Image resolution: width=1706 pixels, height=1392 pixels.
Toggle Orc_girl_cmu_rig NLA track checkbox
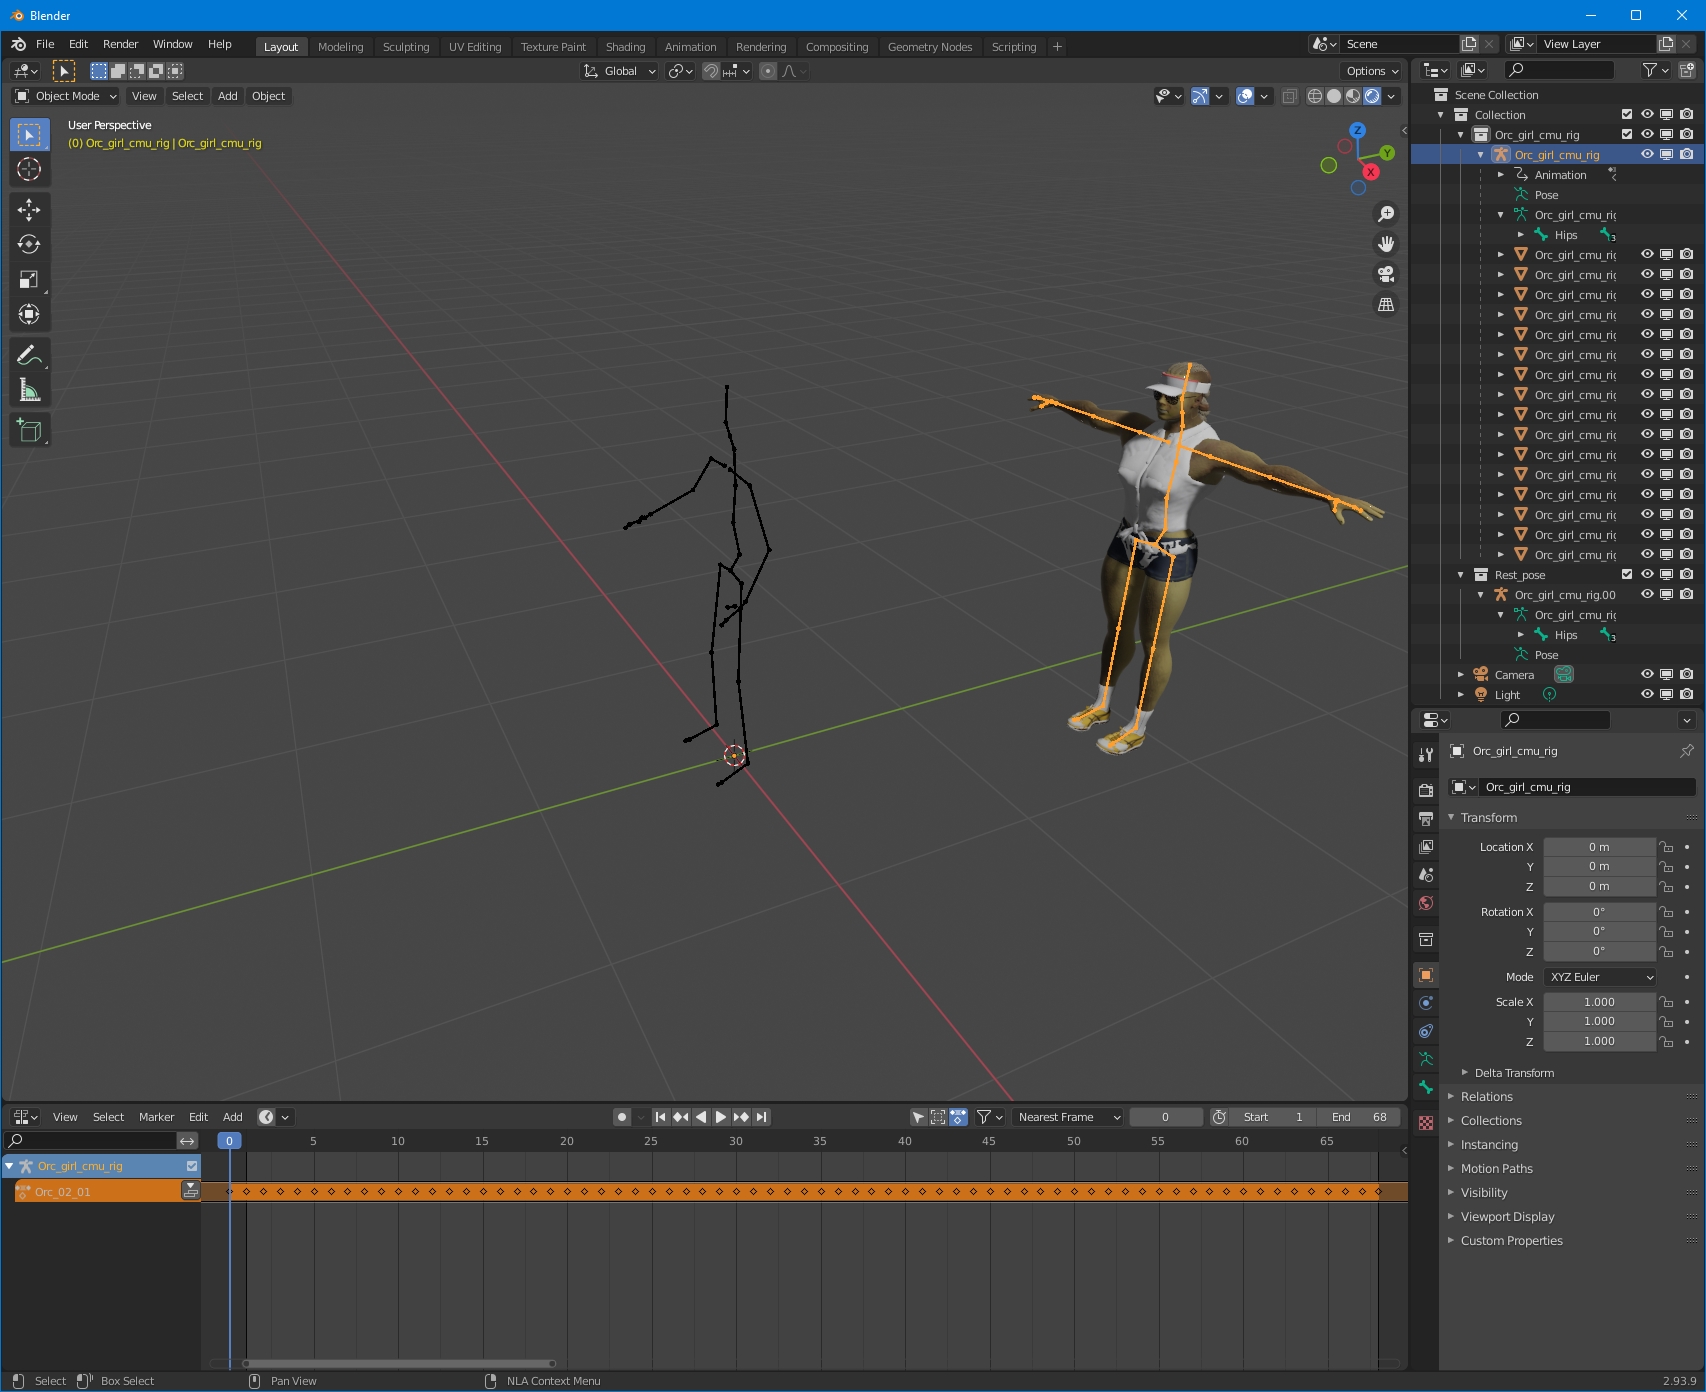point(192,1166)
